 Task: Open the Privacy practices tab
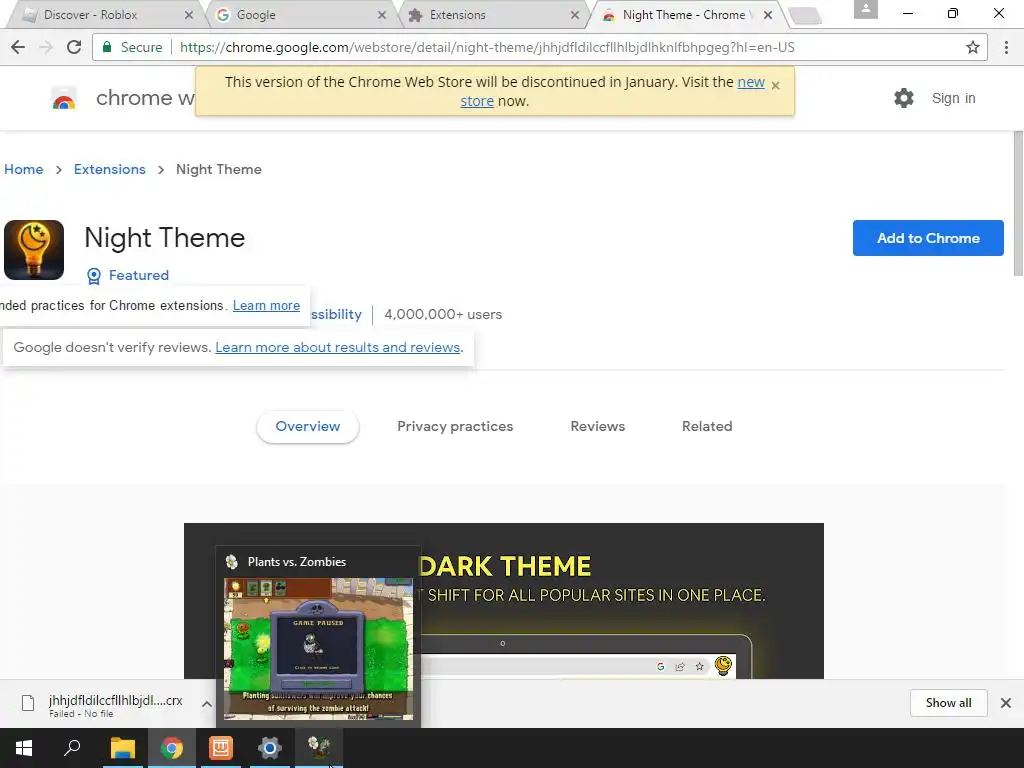pos(455,426)
